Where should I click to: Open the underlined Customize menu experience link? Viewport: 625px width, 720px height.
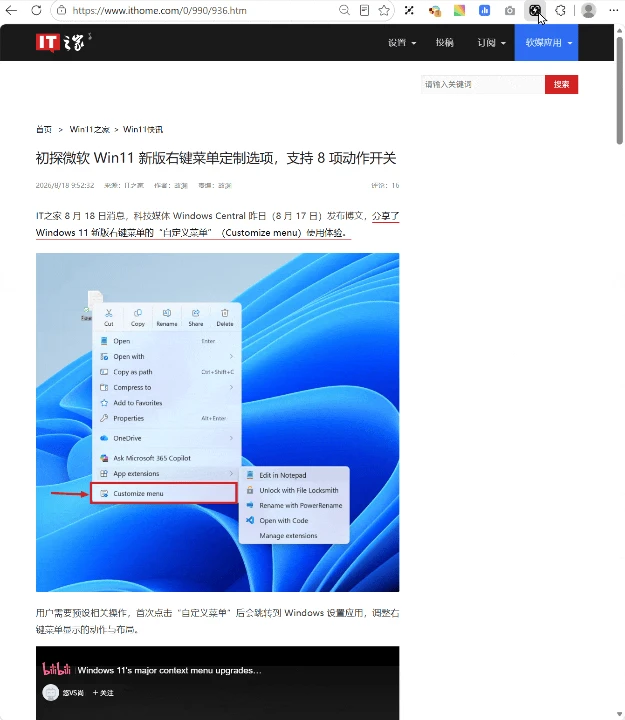[x=193, y=233]
